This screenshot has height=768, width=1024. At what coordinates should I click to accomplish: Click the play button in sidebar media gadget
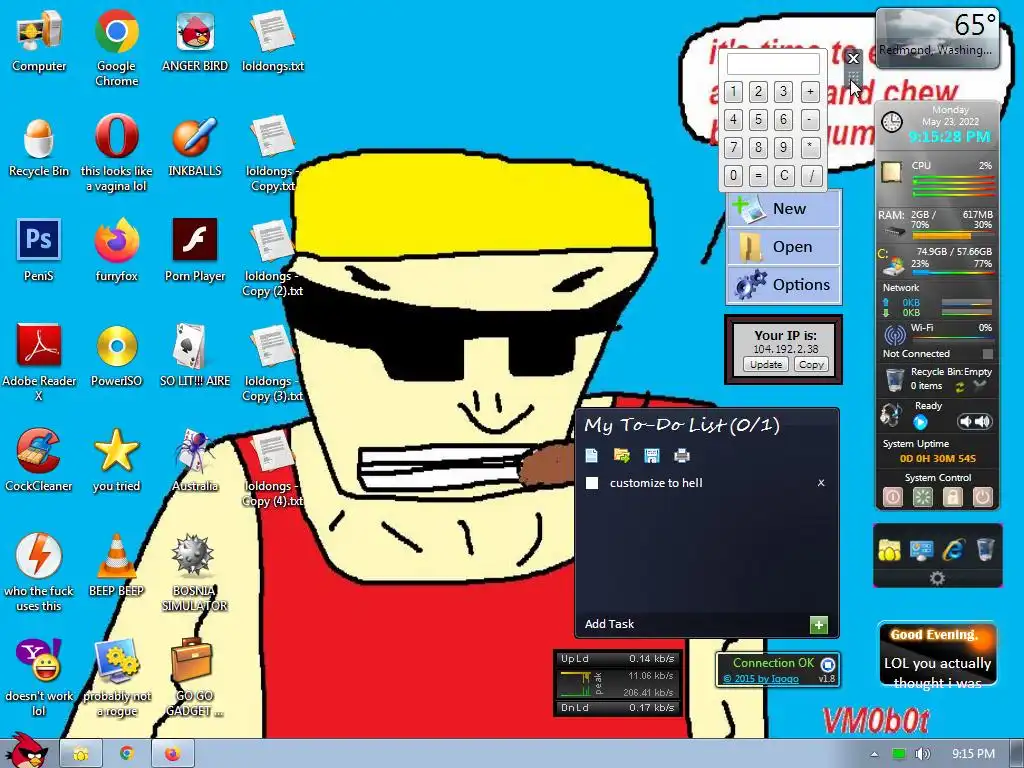[920, 423]
